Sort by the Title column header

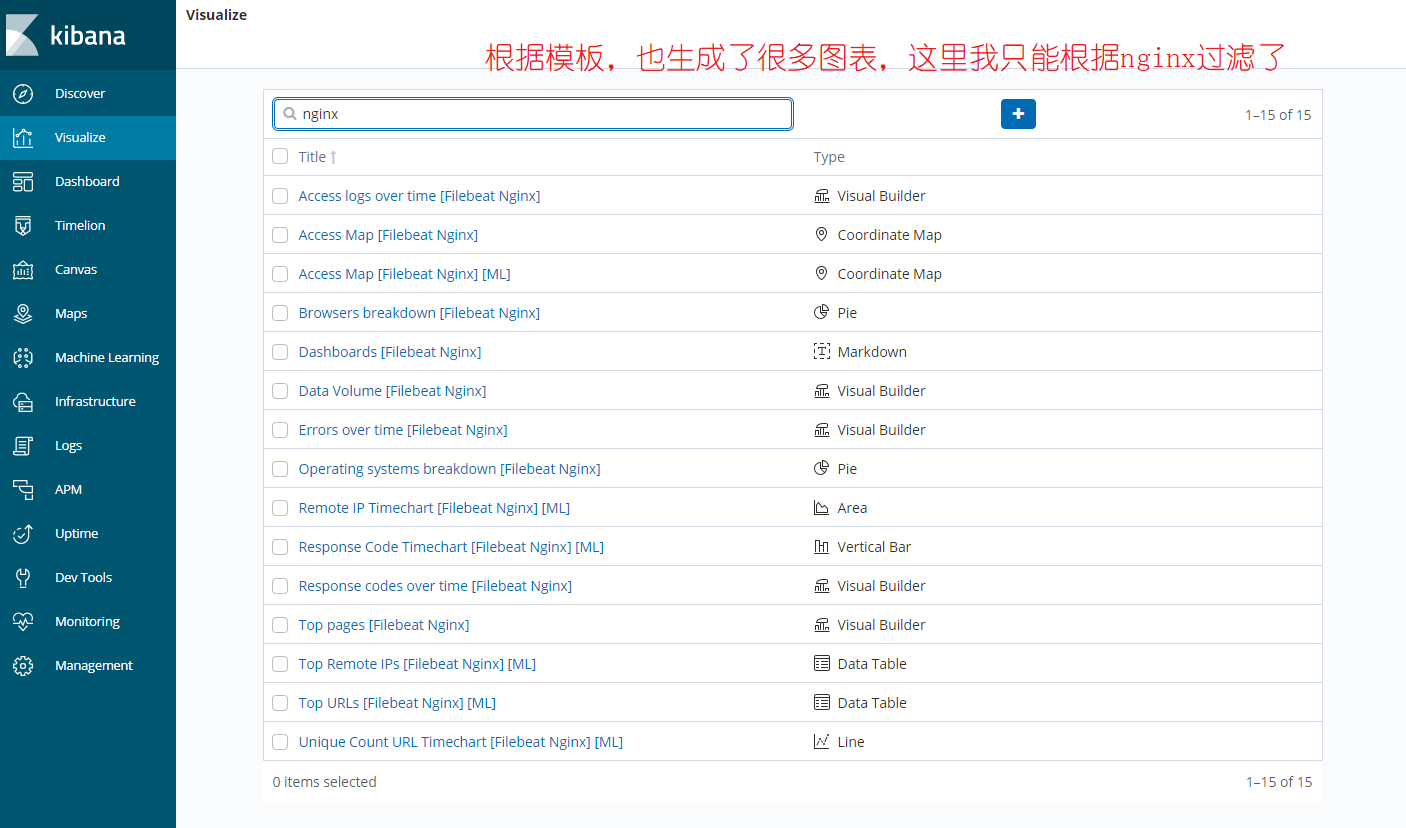[317, 157]
